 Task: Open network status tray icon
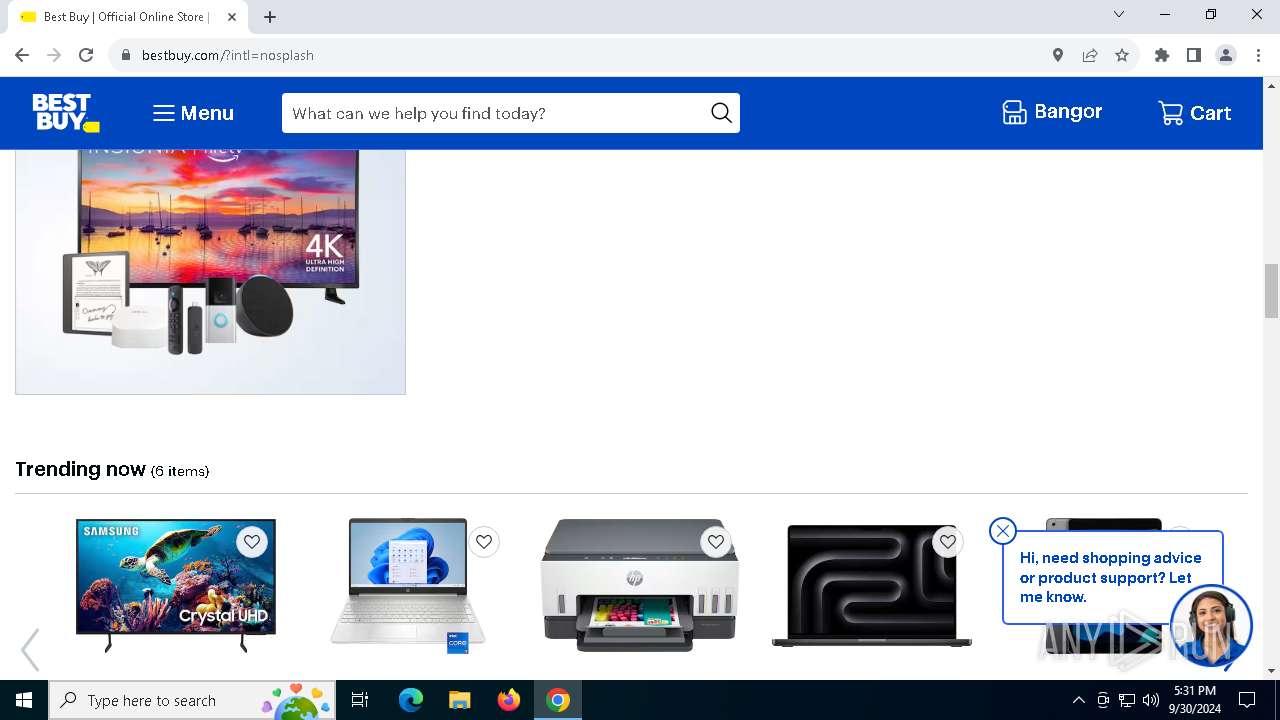(1127, 700)
